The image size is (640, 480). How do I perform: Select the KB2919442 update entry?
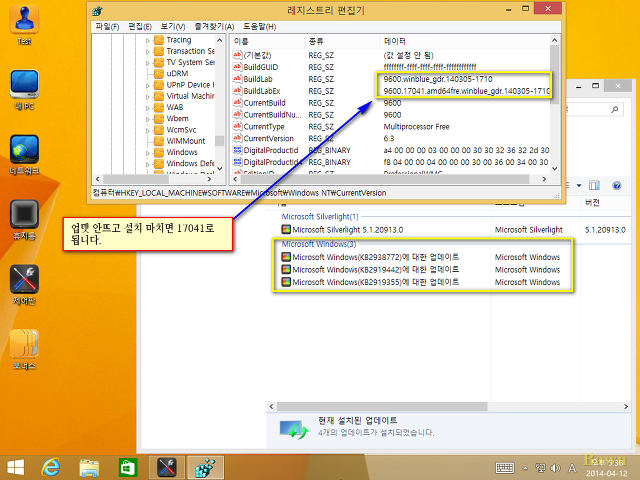coord(370,270)
